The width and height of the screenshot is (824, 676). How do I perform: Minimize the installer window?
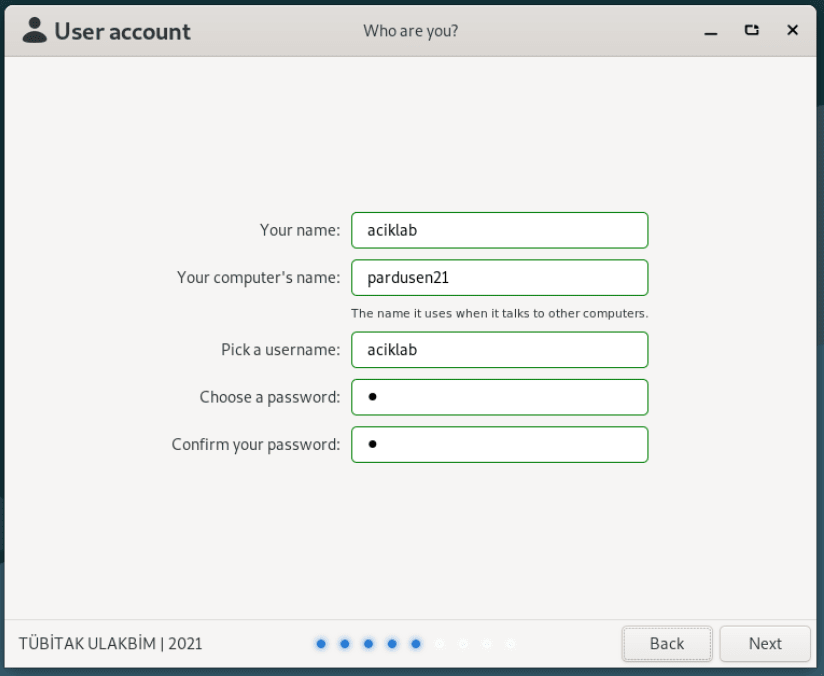(710, 32)
